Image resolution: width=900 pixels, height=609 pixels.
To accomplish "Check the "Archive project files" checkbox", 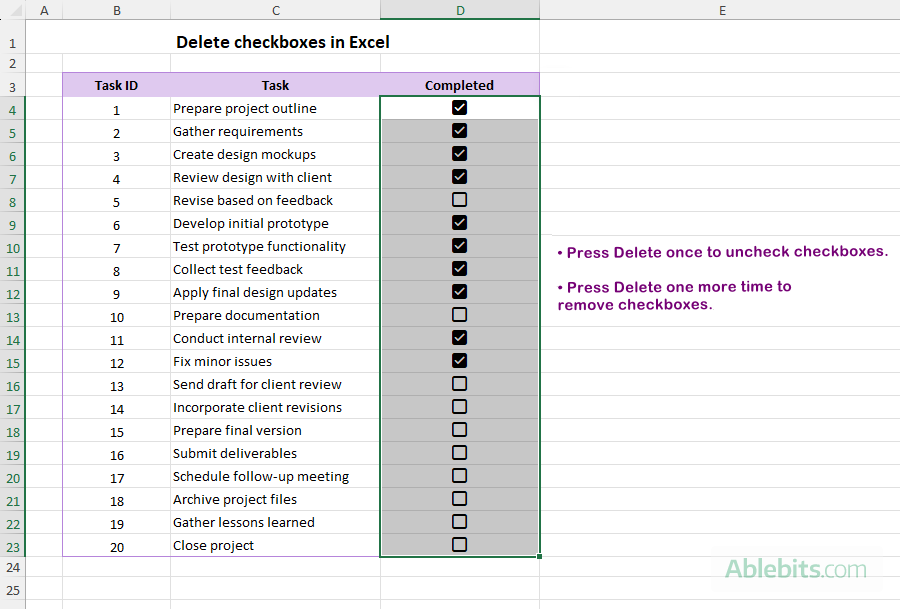I will (x=459, y=498).
